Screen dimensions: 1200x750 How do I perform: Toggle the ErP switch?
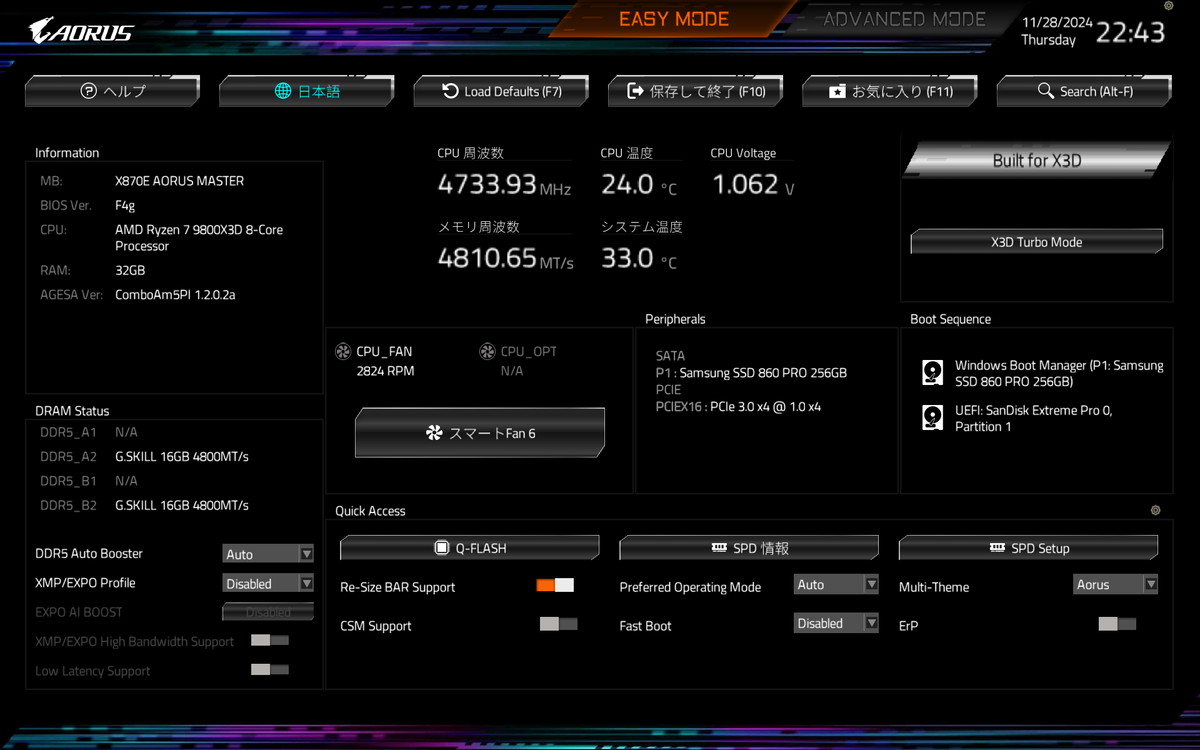(x=1117, y=624)
